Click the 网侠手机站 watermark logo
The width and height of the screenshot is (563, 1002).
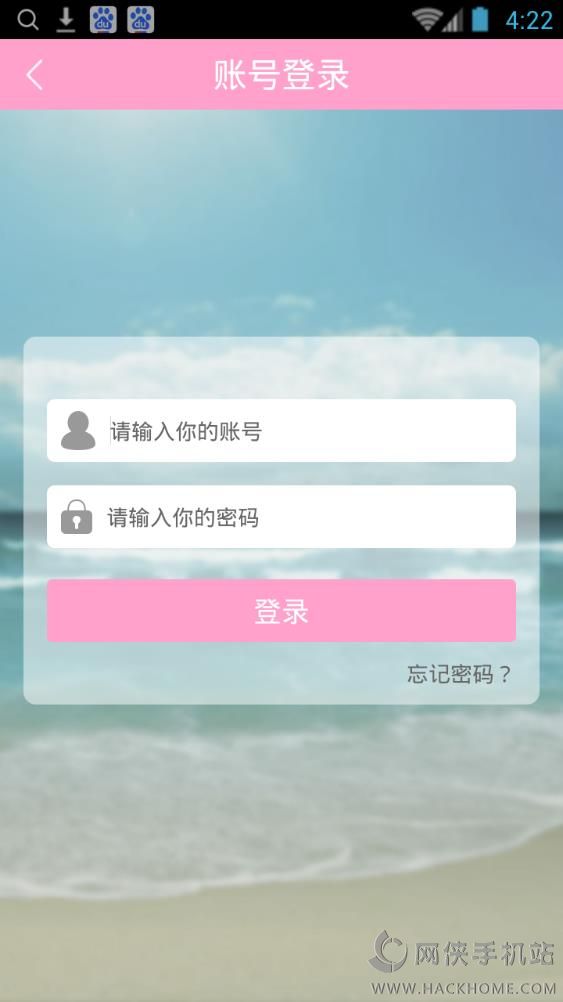click(x=461, y=953)
